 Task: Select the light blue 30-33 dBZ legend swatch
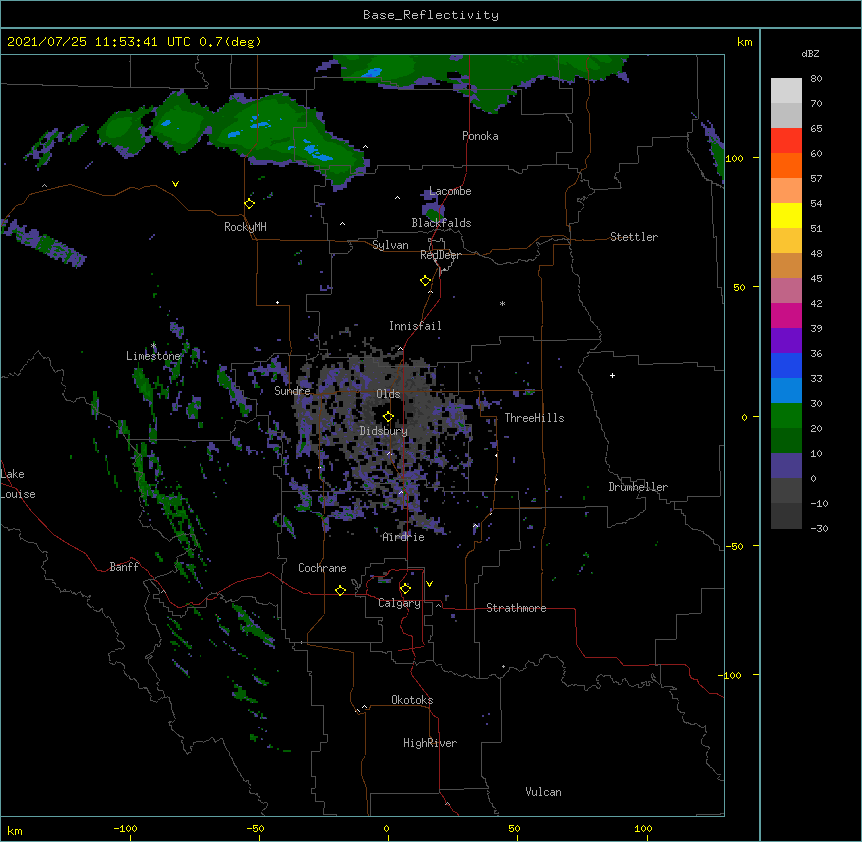click(786, 390)
